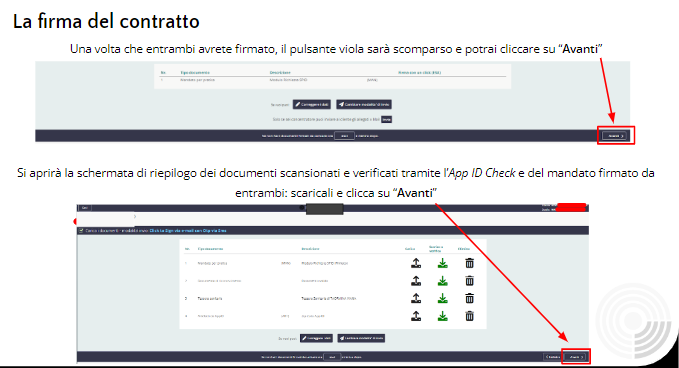Viewport: 679px width, 368px height.
Task: Delete the document in row 2
Action: (x=469, y=281)
